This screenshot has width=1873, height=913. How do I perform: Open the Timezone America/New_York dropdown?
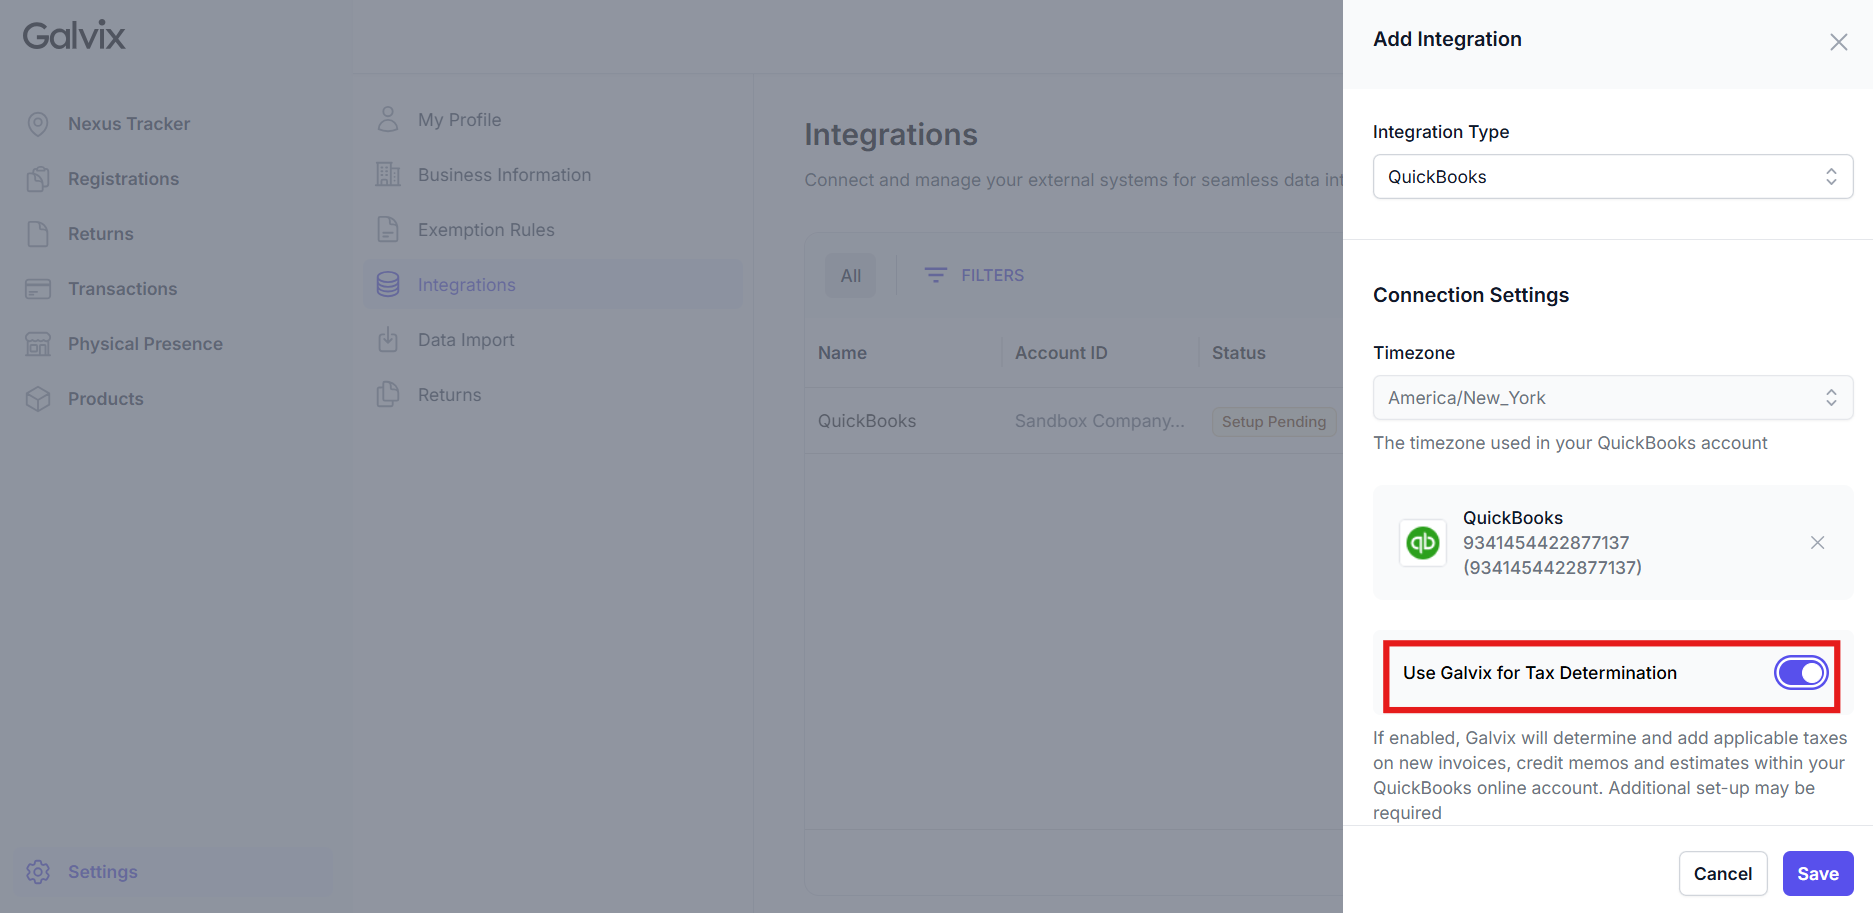pyautogui.click(x=1613, y=398)
